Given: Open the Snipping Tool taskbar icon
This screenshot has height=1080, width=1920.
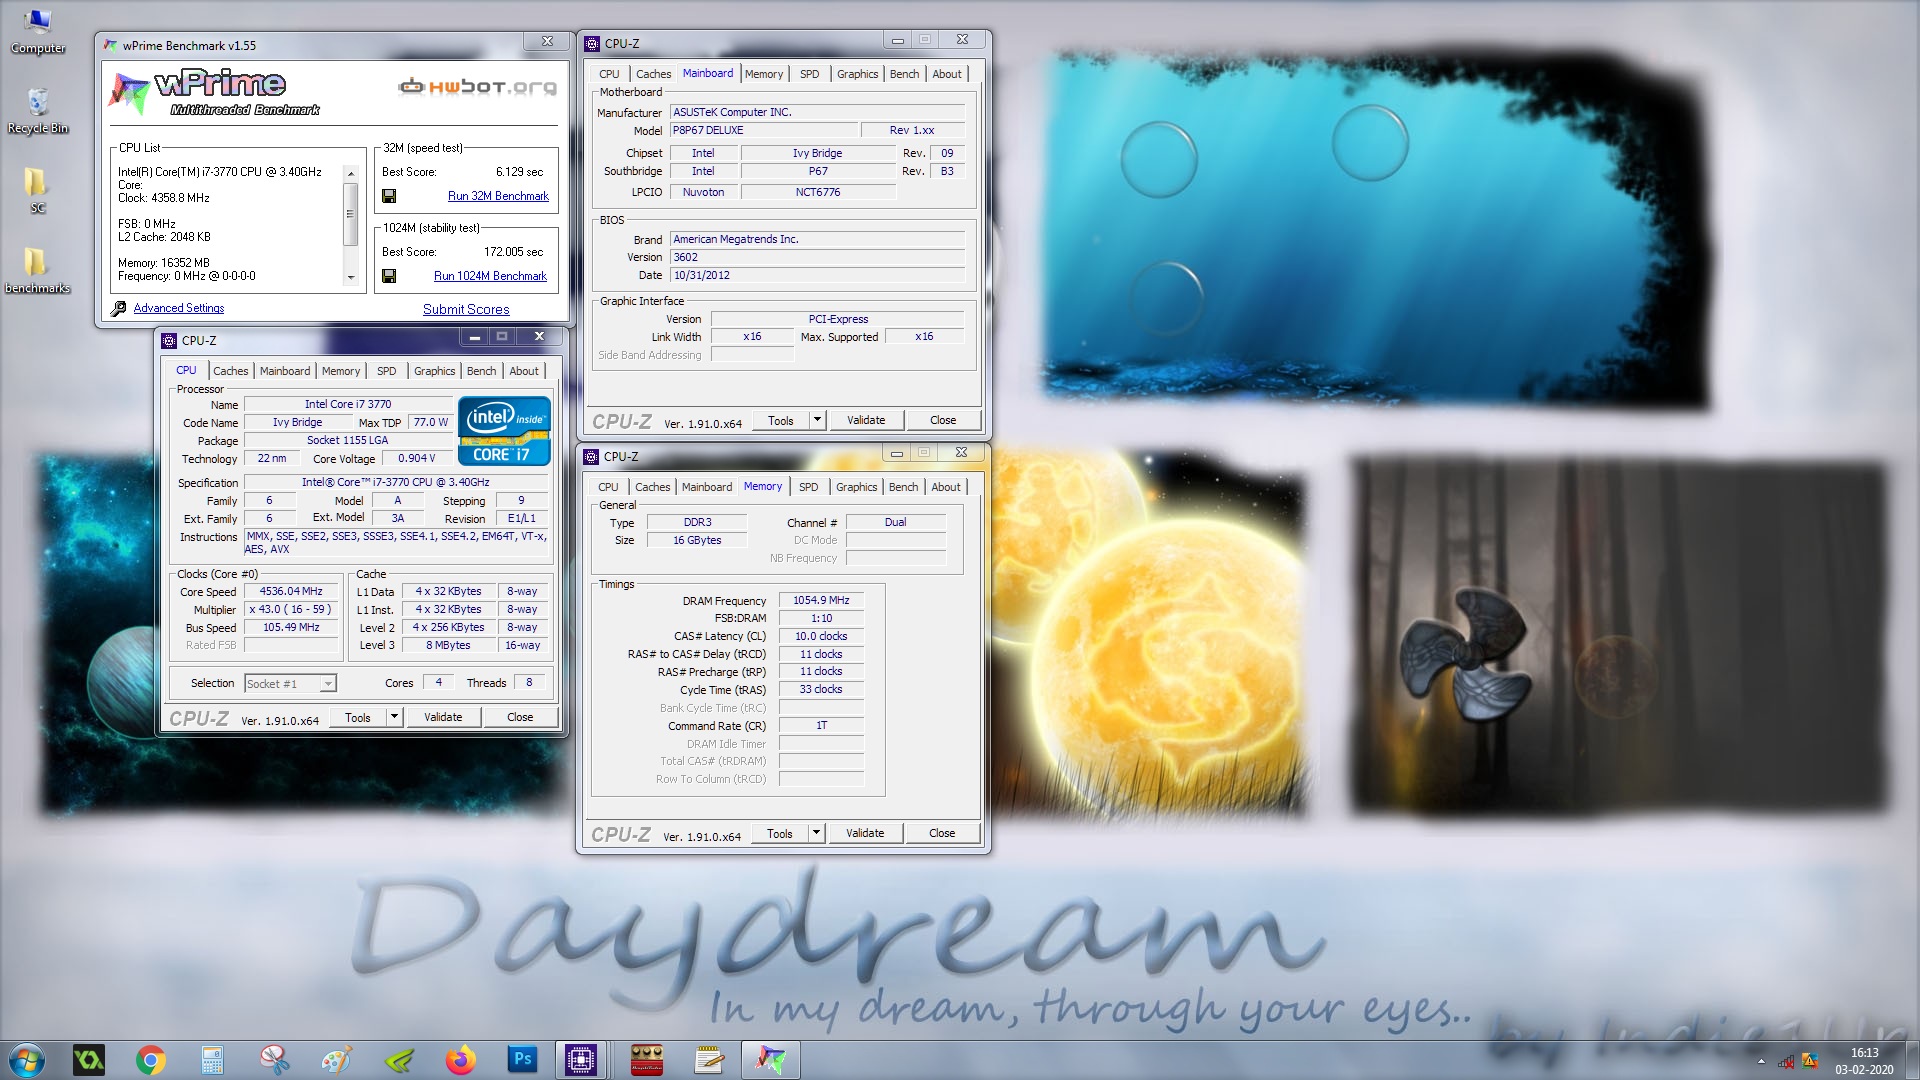Looking at the screenshot, I should point(274,1060).
